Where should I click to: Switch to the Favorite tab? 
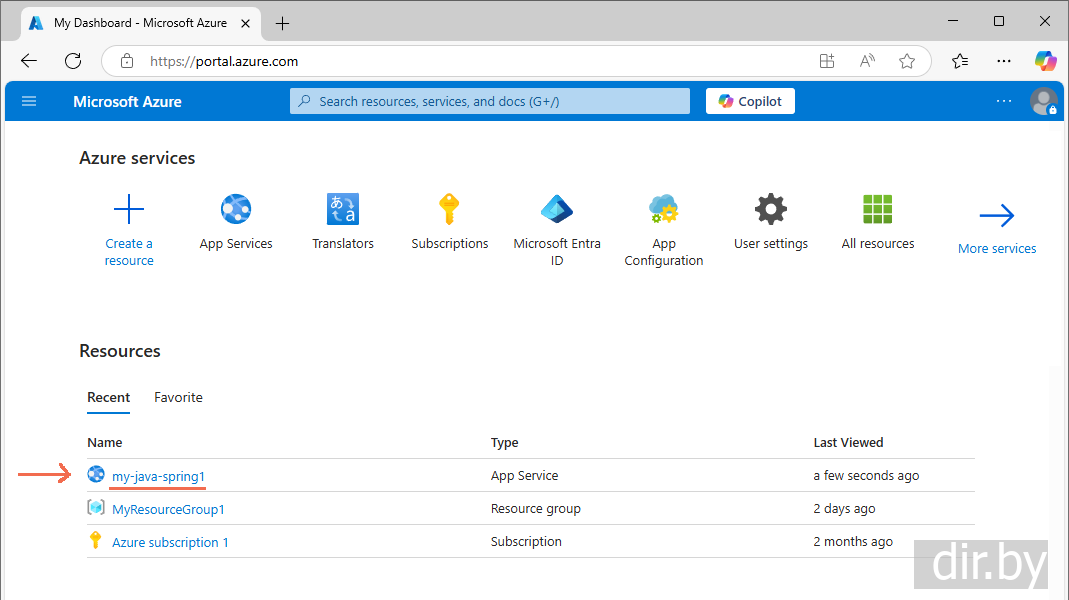click(178, 397)
